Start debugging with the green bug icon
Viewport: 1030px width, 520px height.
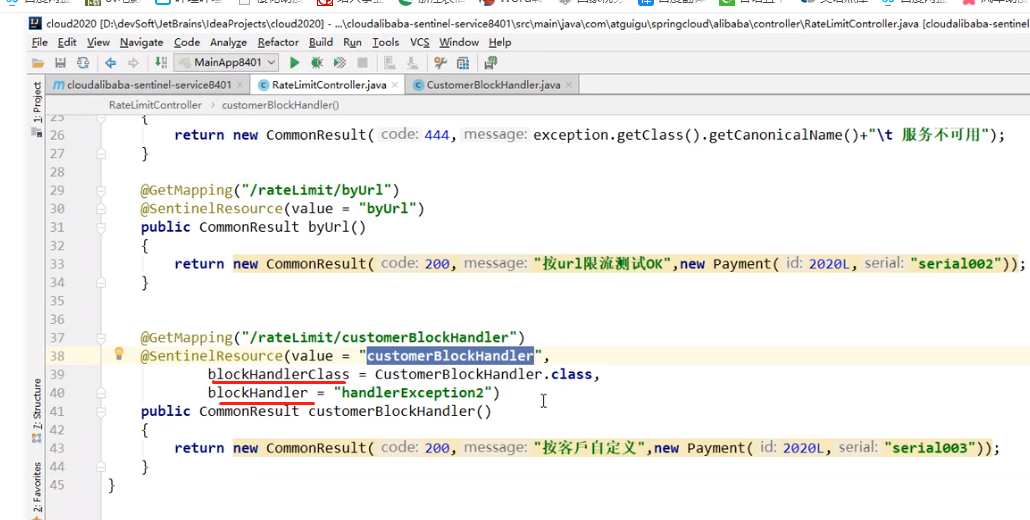click(x=317, y=63)
